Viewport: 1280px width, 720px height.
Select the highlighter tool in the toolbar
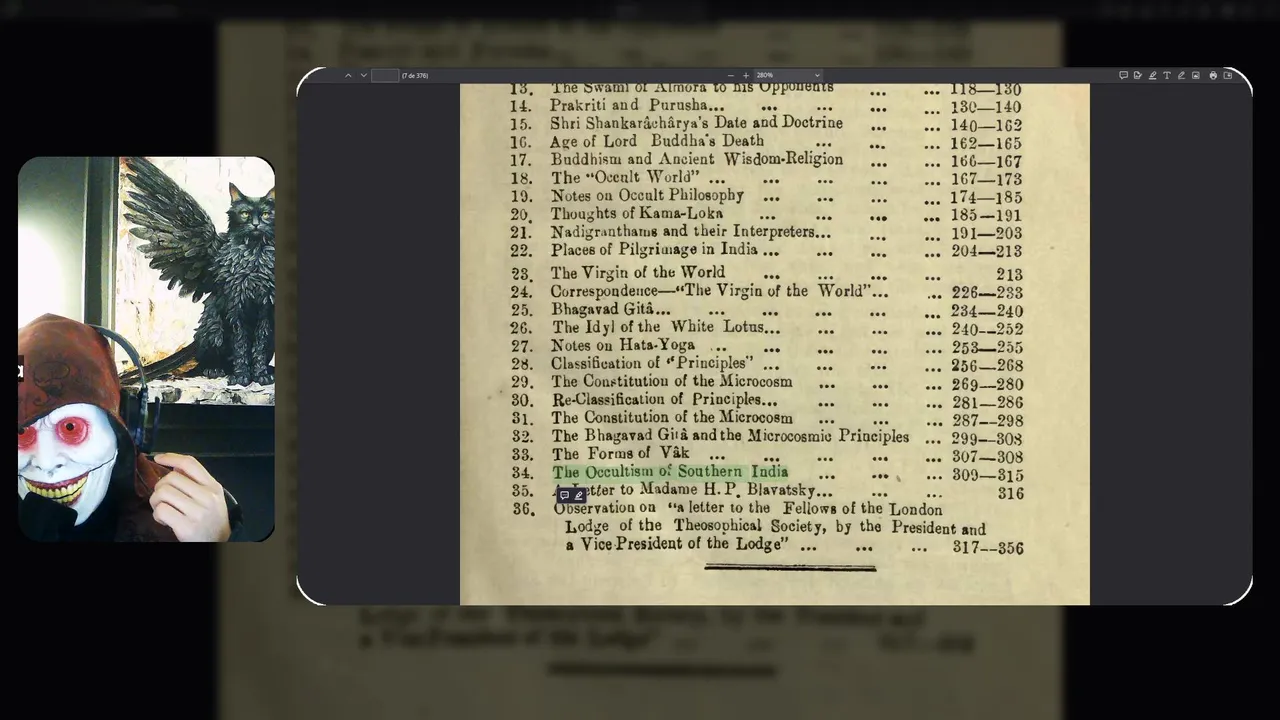[x=1153, y=75]
